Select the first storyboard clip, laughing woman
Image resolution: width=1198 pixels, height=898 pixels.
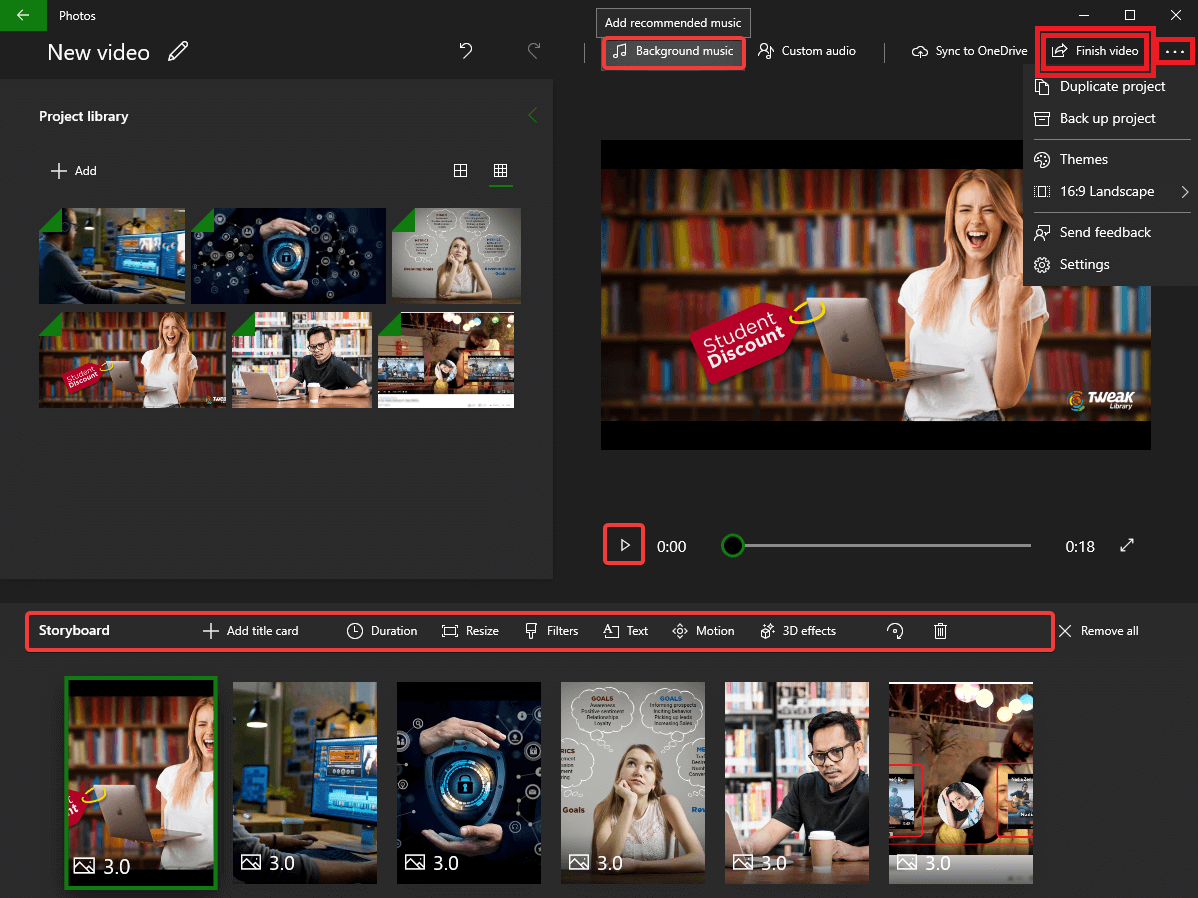141,783
